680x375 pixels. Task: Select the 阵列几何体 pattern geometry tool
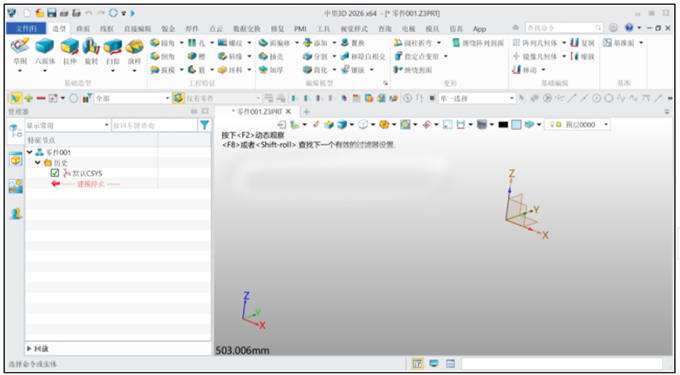pos(535,43)
